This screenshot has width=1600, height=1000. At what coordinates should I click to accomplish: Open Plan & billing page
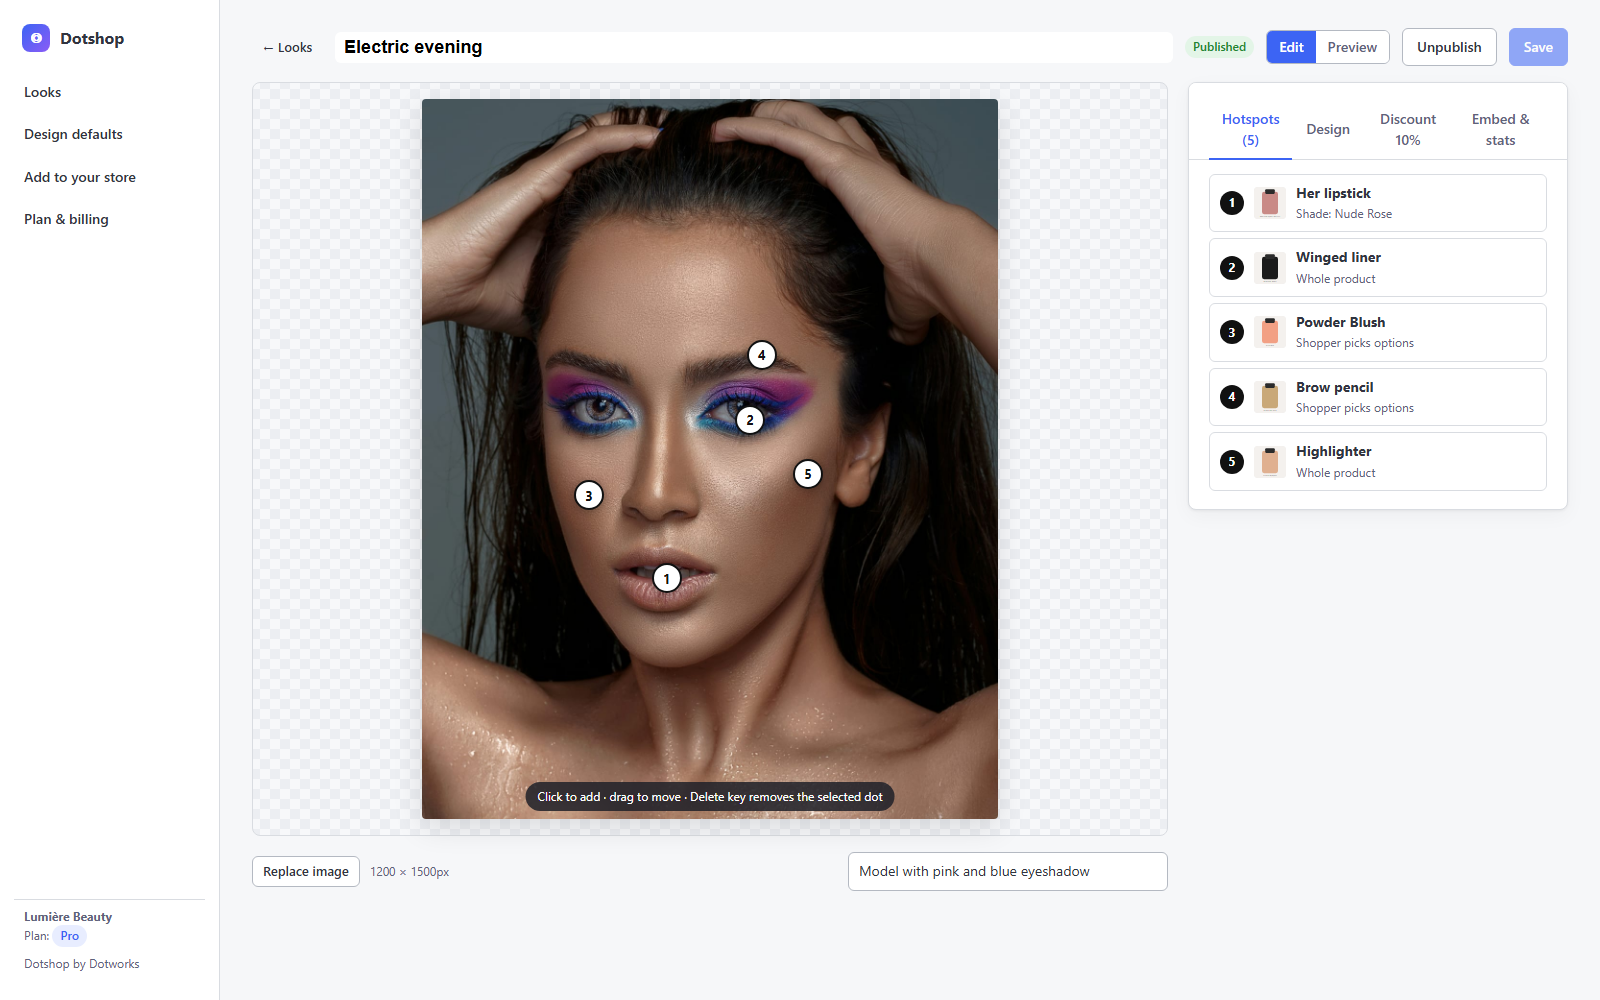coord(67,219)
